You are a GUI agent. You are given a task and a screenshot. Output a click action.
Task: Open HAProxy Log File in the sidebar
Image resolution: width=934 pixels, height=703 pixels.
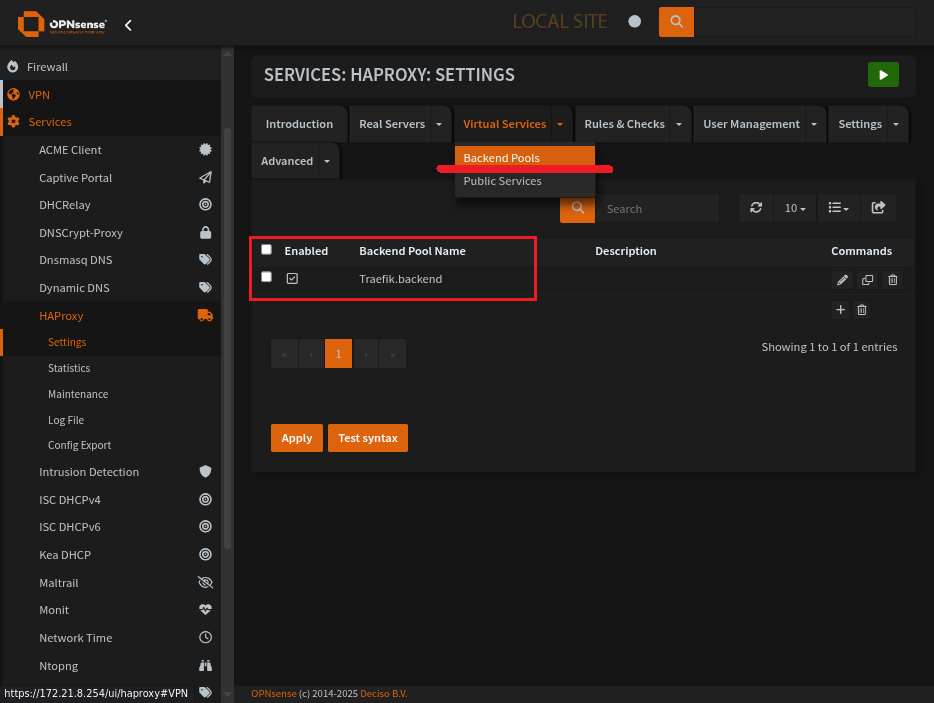[x=66, y=420]
